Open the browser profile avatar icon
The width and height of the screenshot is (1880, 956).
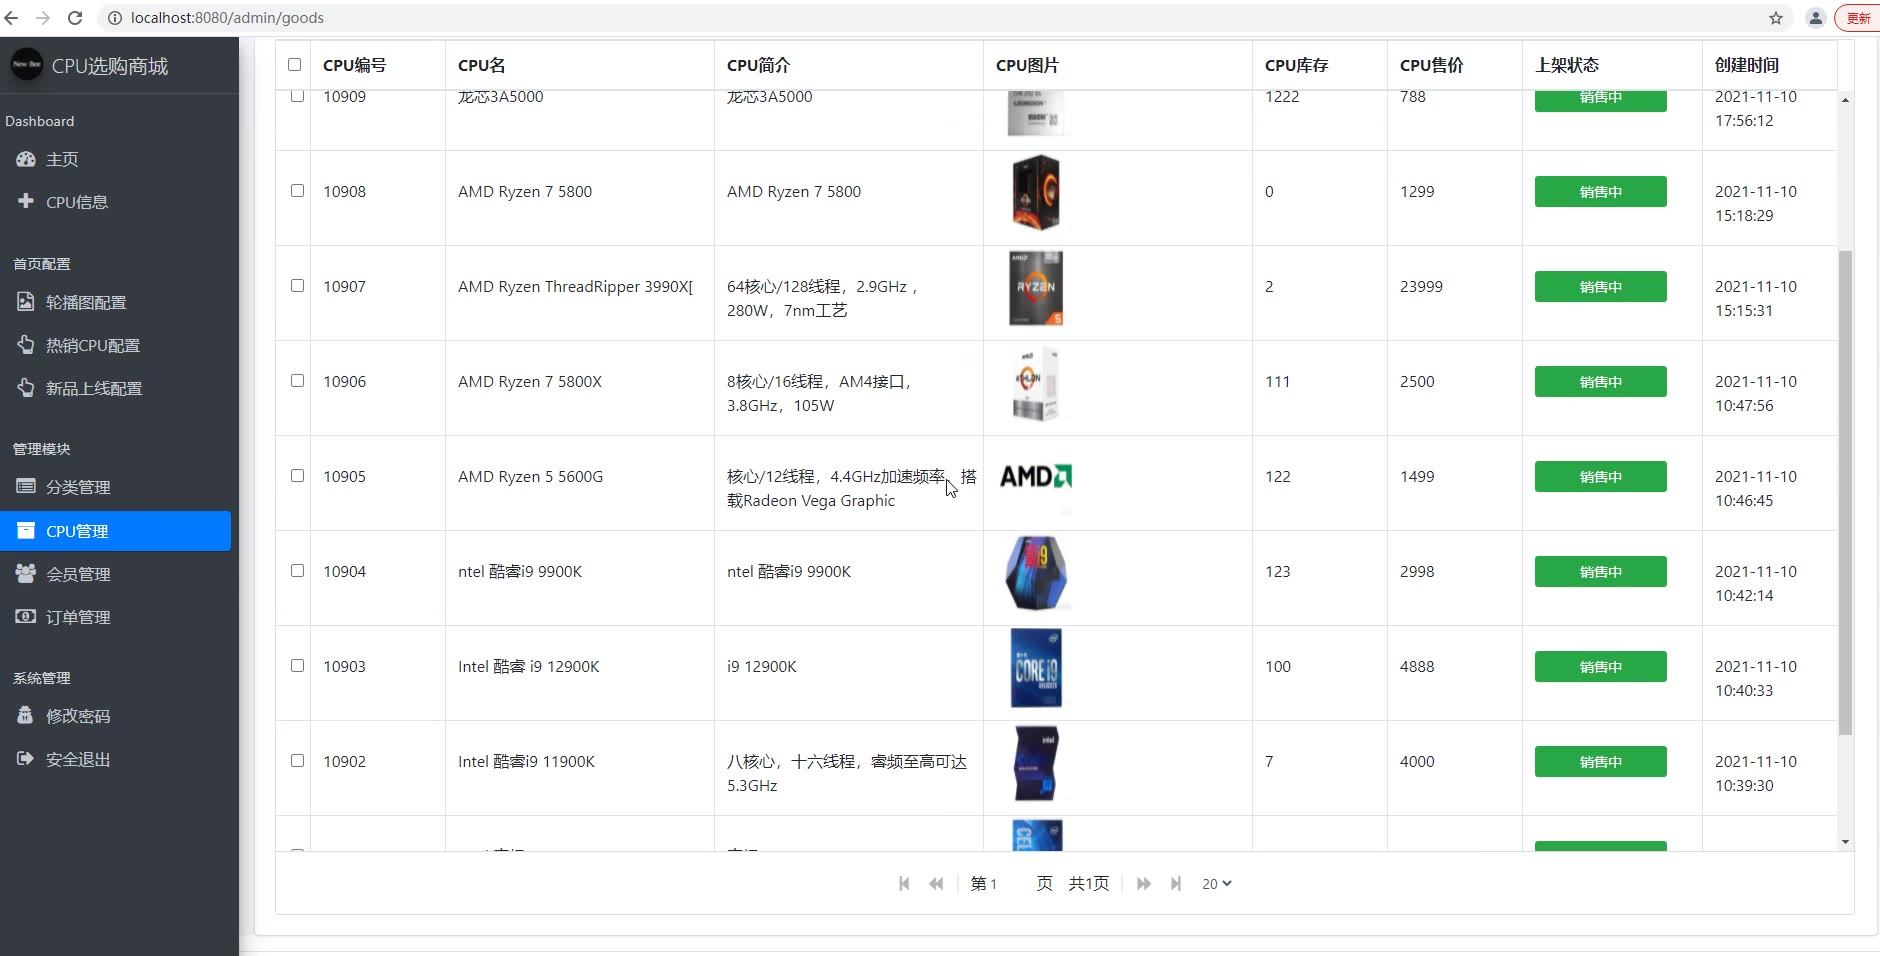[1816, 18]
